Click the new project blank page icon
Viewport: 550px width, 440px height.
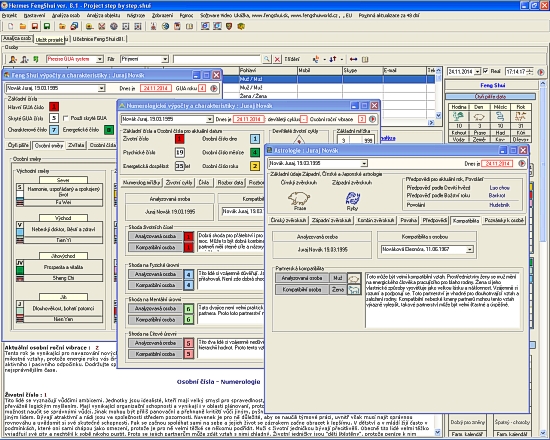(11, 26)
